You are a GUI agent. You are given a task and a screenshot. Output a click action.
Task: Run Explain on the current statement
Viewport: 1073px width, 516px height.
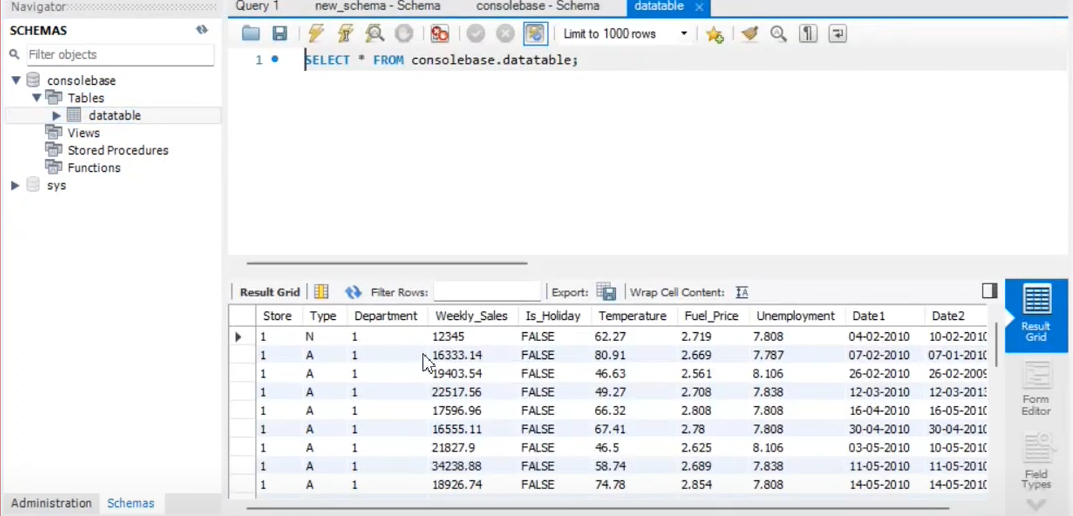click(x=375, y=34)
